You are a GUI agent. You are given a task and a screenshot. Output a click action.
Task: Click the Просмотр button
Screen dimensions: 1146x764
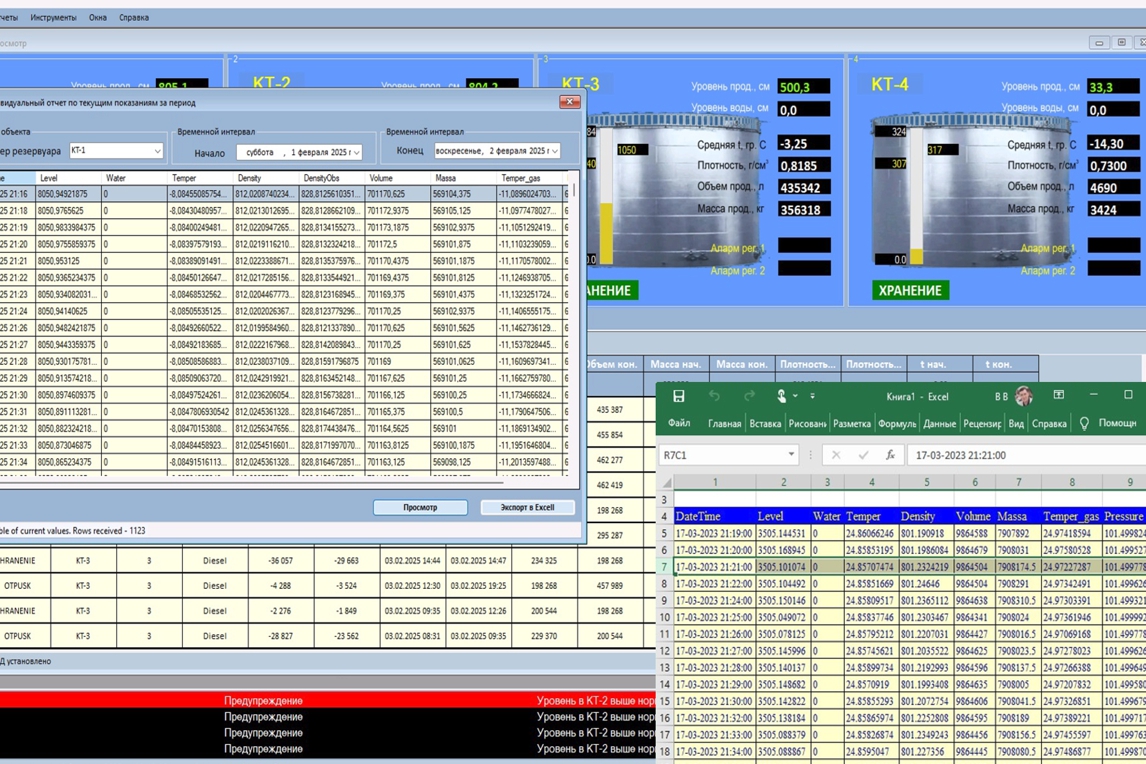[x=420, y=508]
